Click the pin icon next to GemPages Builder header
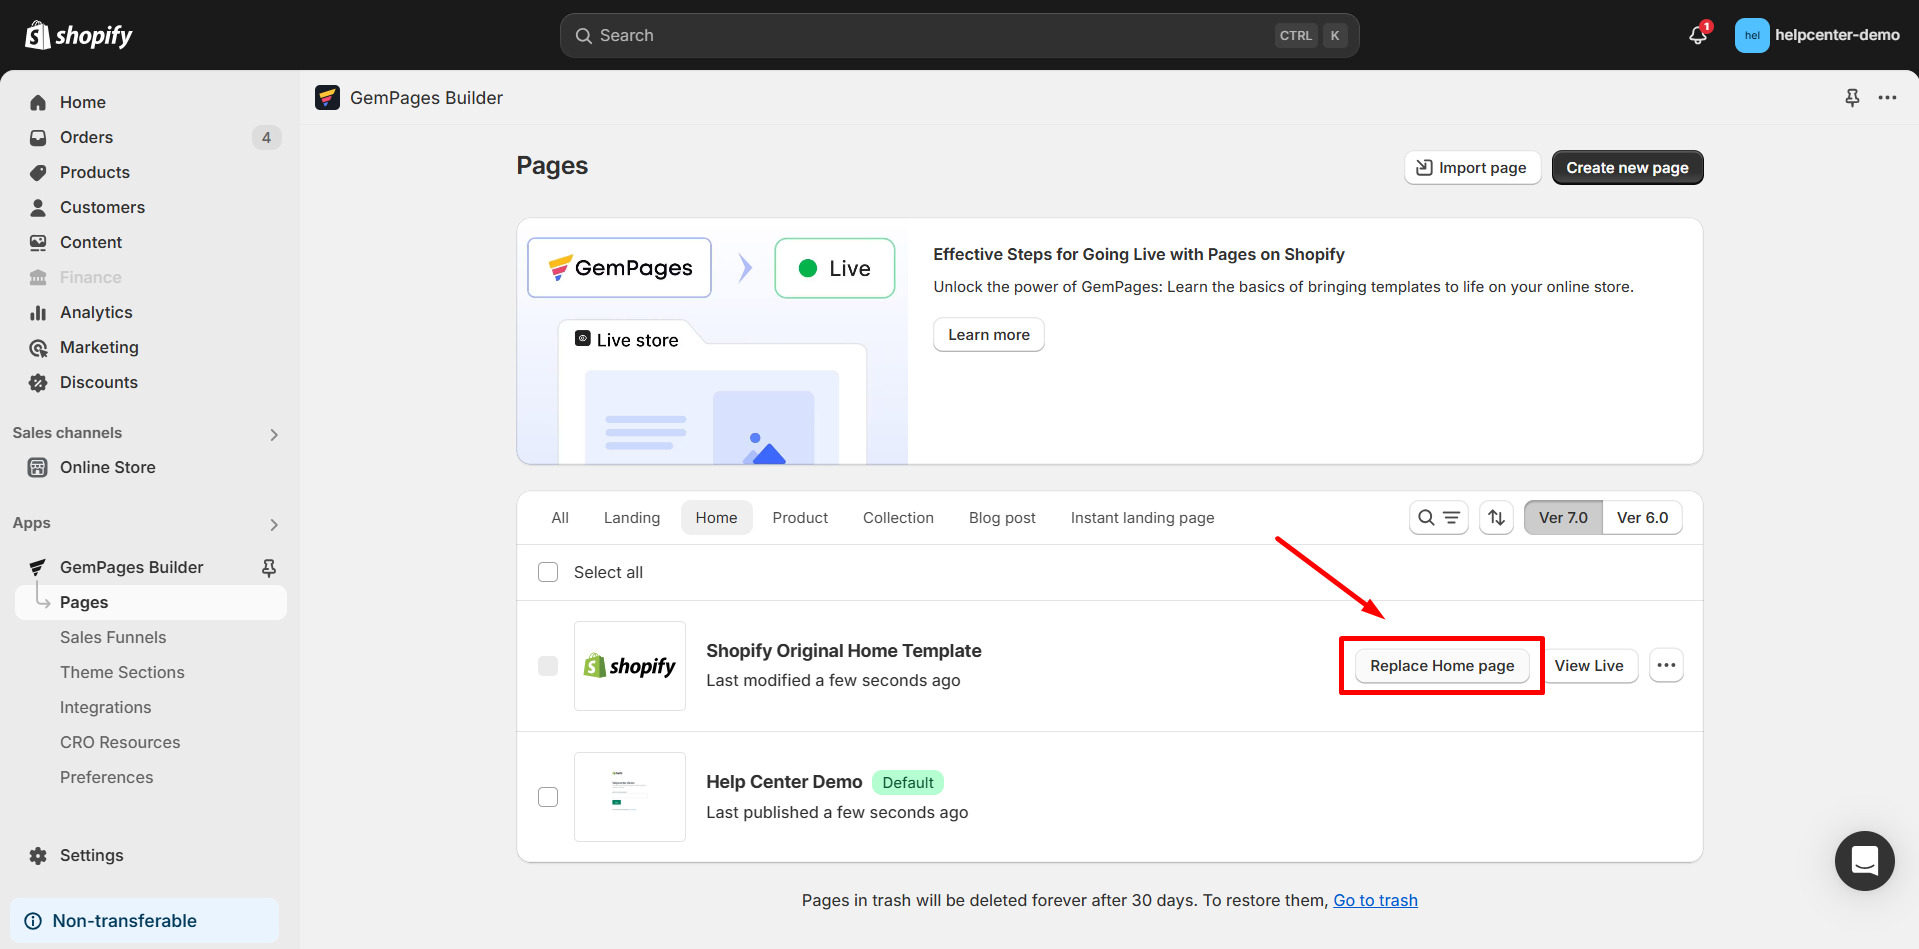 pos(1853,97)
